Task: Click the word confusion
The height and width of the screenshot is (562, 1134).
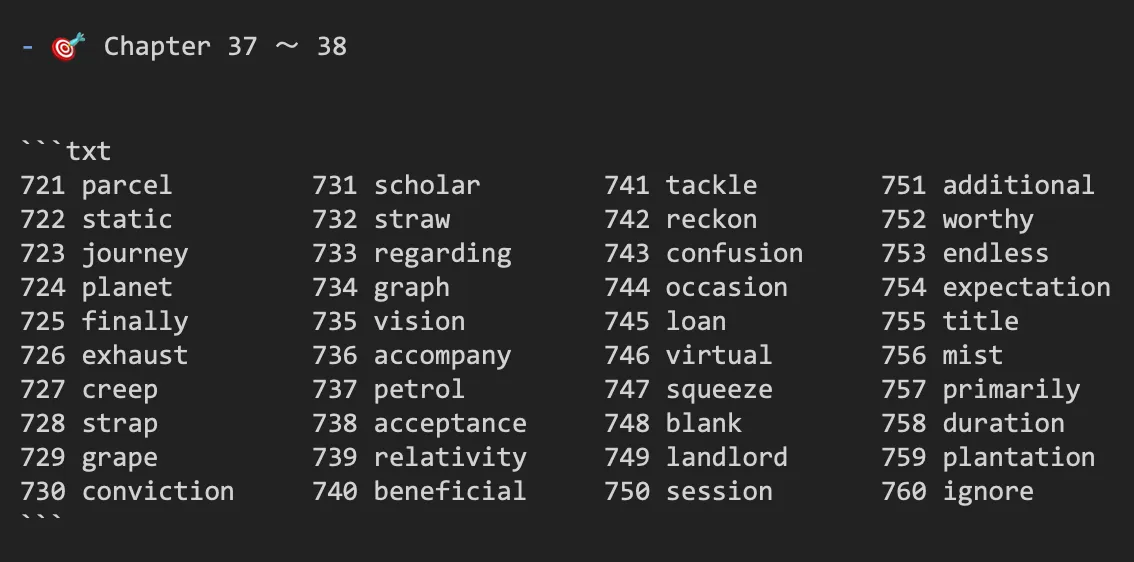Action: (734, 253)
